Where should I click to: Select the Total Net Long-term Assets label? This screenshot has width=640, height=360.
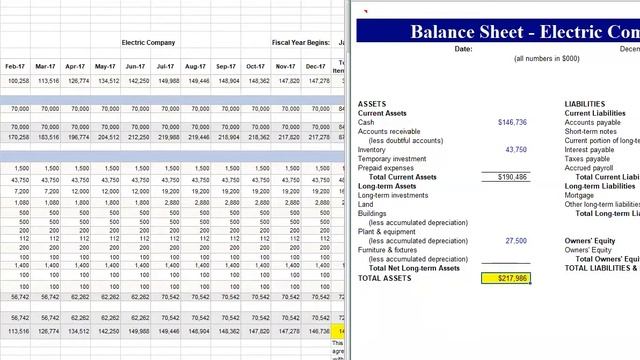(414, 268)
